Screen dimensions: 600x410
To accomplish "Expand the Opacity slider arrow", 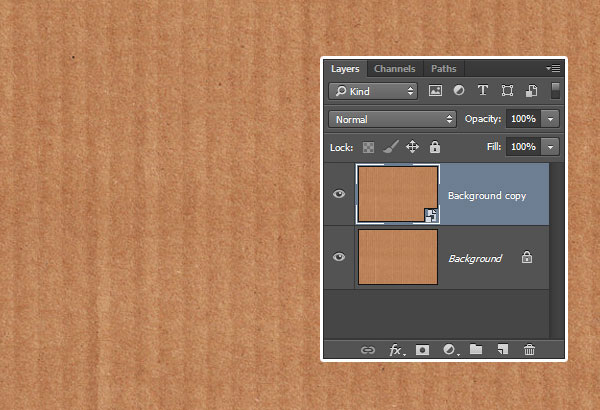I will (550, 119).
